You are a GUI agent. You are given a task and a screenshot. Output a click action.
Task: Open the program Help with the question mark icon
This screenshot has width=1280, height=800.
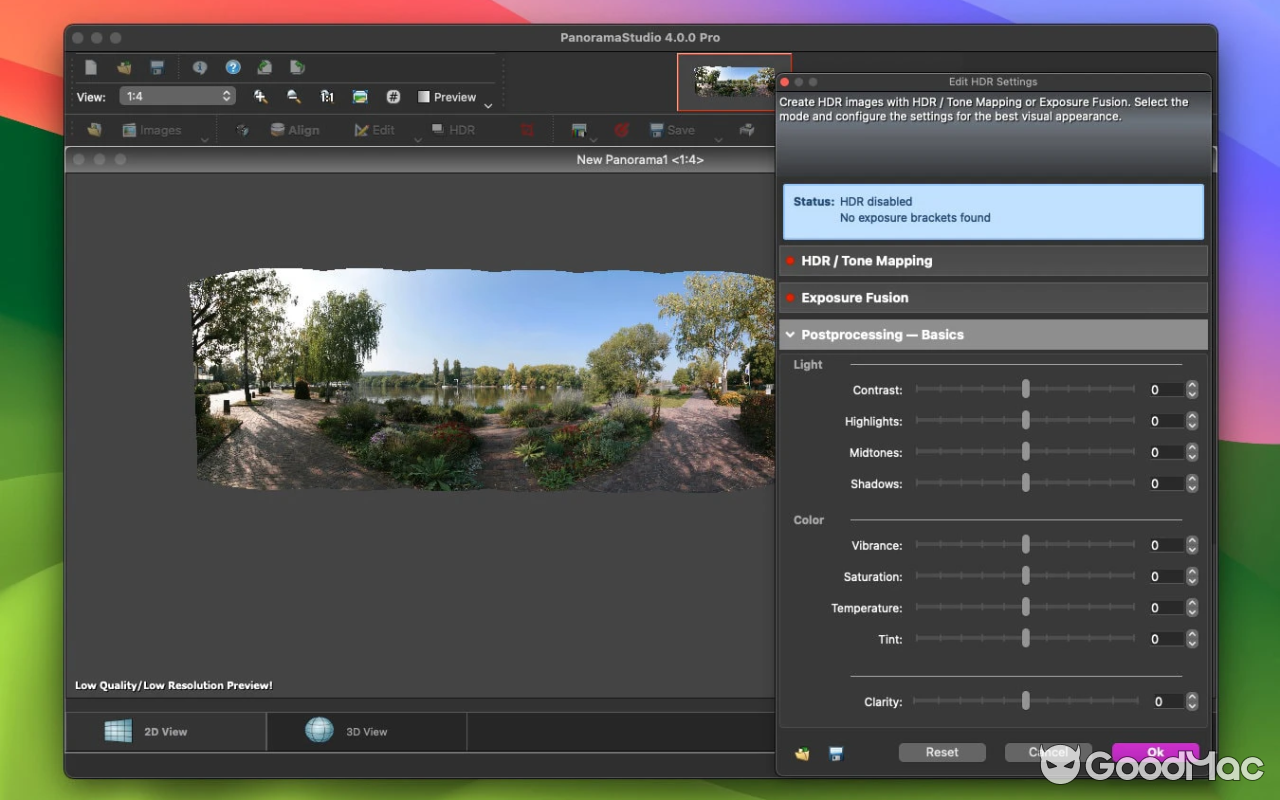(x=232, y=67)
